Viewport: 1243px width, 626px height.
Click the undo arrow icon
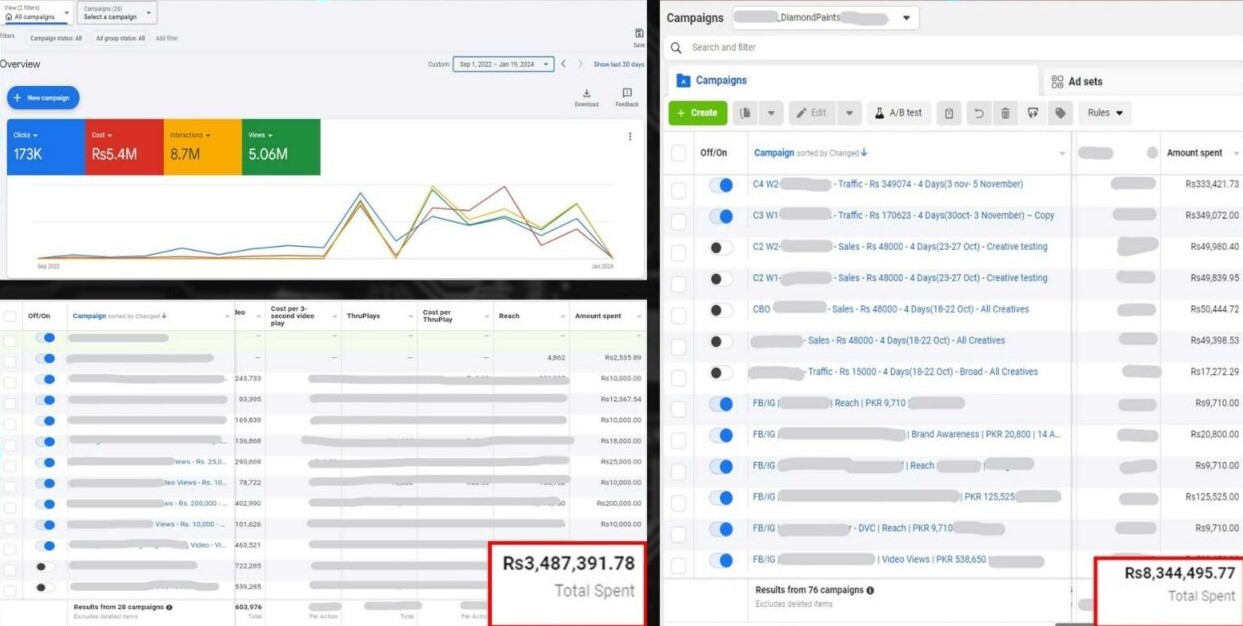[x=978, y=113]
